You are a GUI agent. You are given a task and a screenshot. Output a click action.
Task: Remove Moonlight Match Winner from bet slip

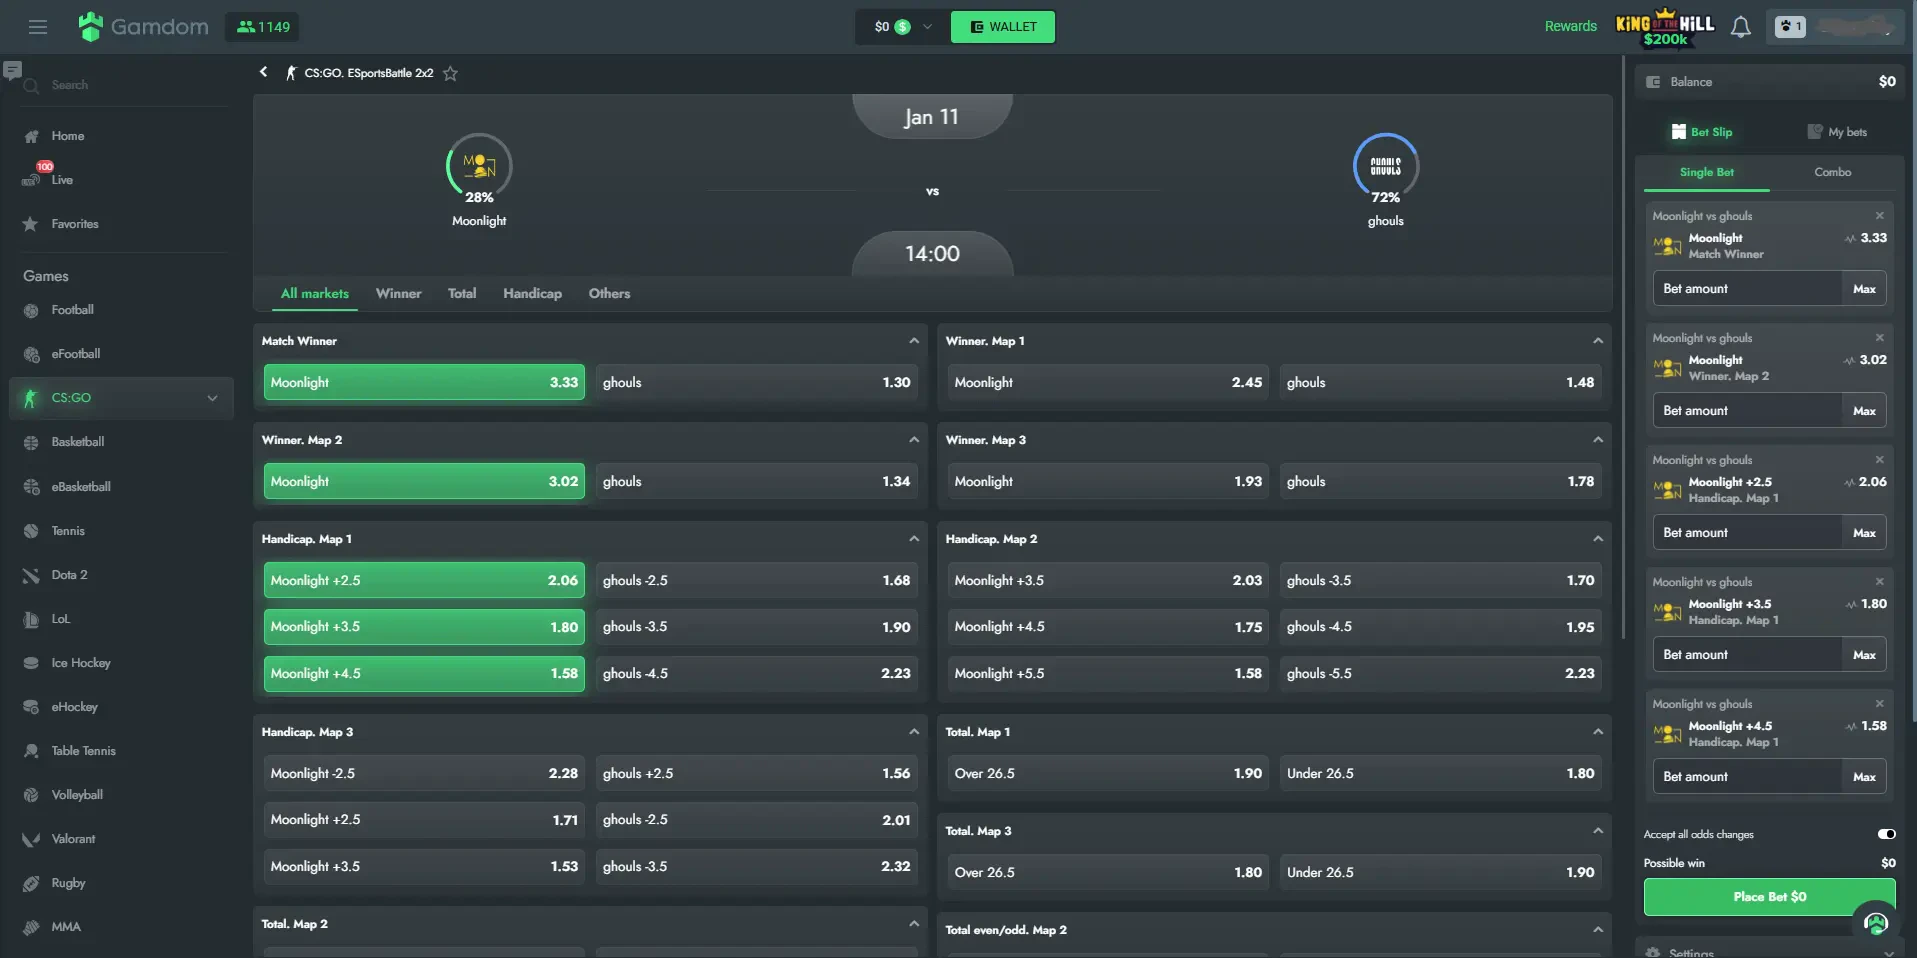tap(1879, 216)
